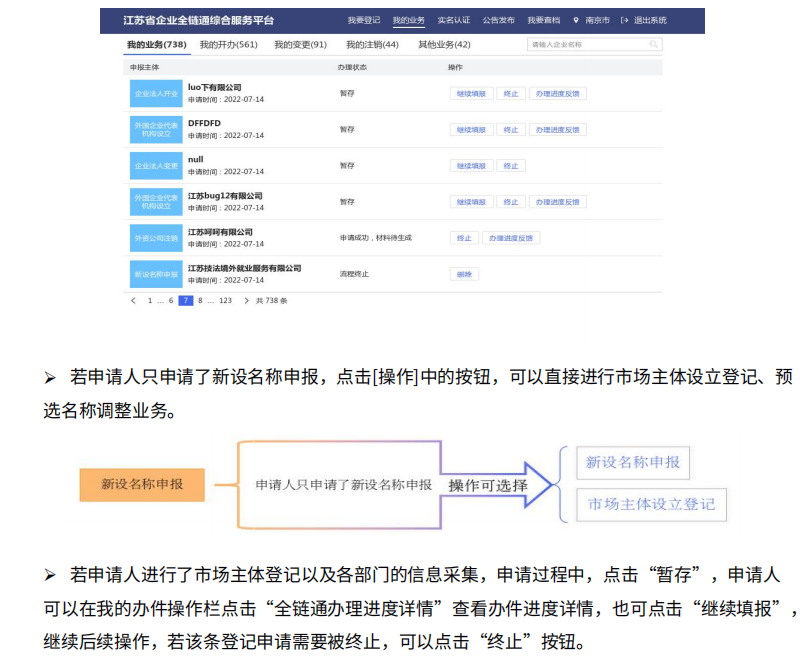The image size is (812, 667).
Task: Click the 市场主体设立登记 option box
Action: (x=651, y=504)
